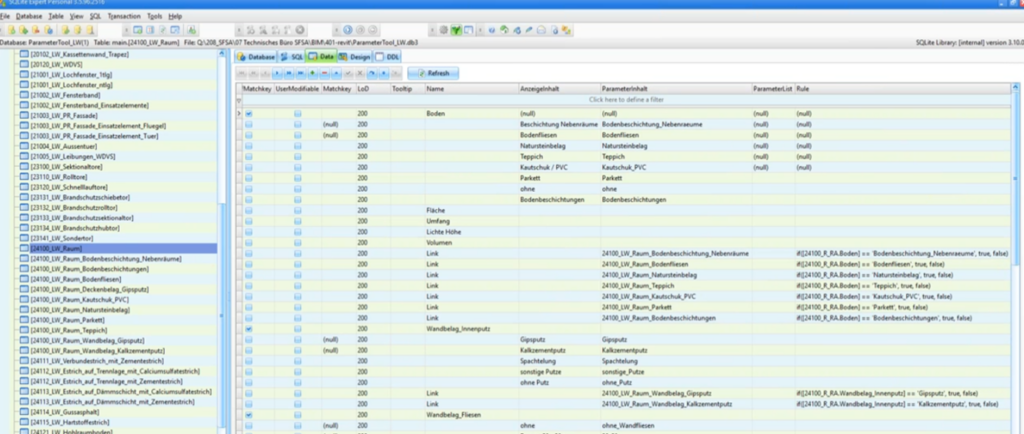Click the green plus insert record button
Screen dimensions: 1024x434
point(311,74)
